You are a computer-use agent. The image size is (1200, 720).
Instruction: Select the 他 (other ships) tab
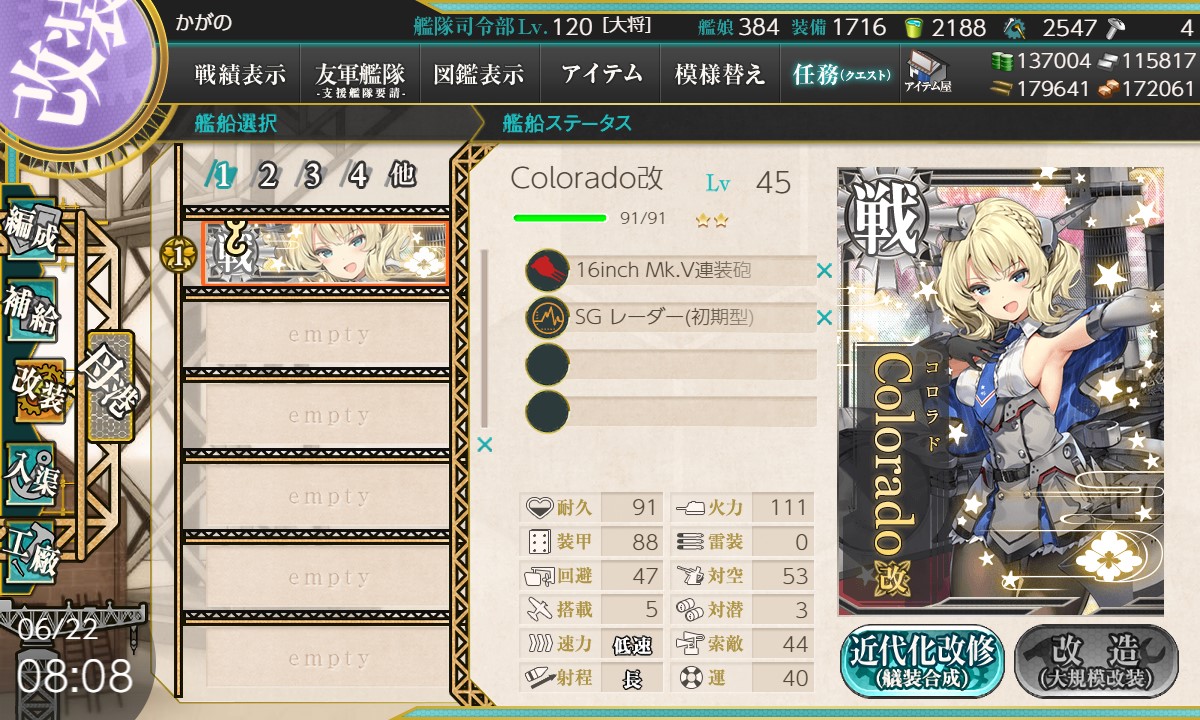coord(402,176)
